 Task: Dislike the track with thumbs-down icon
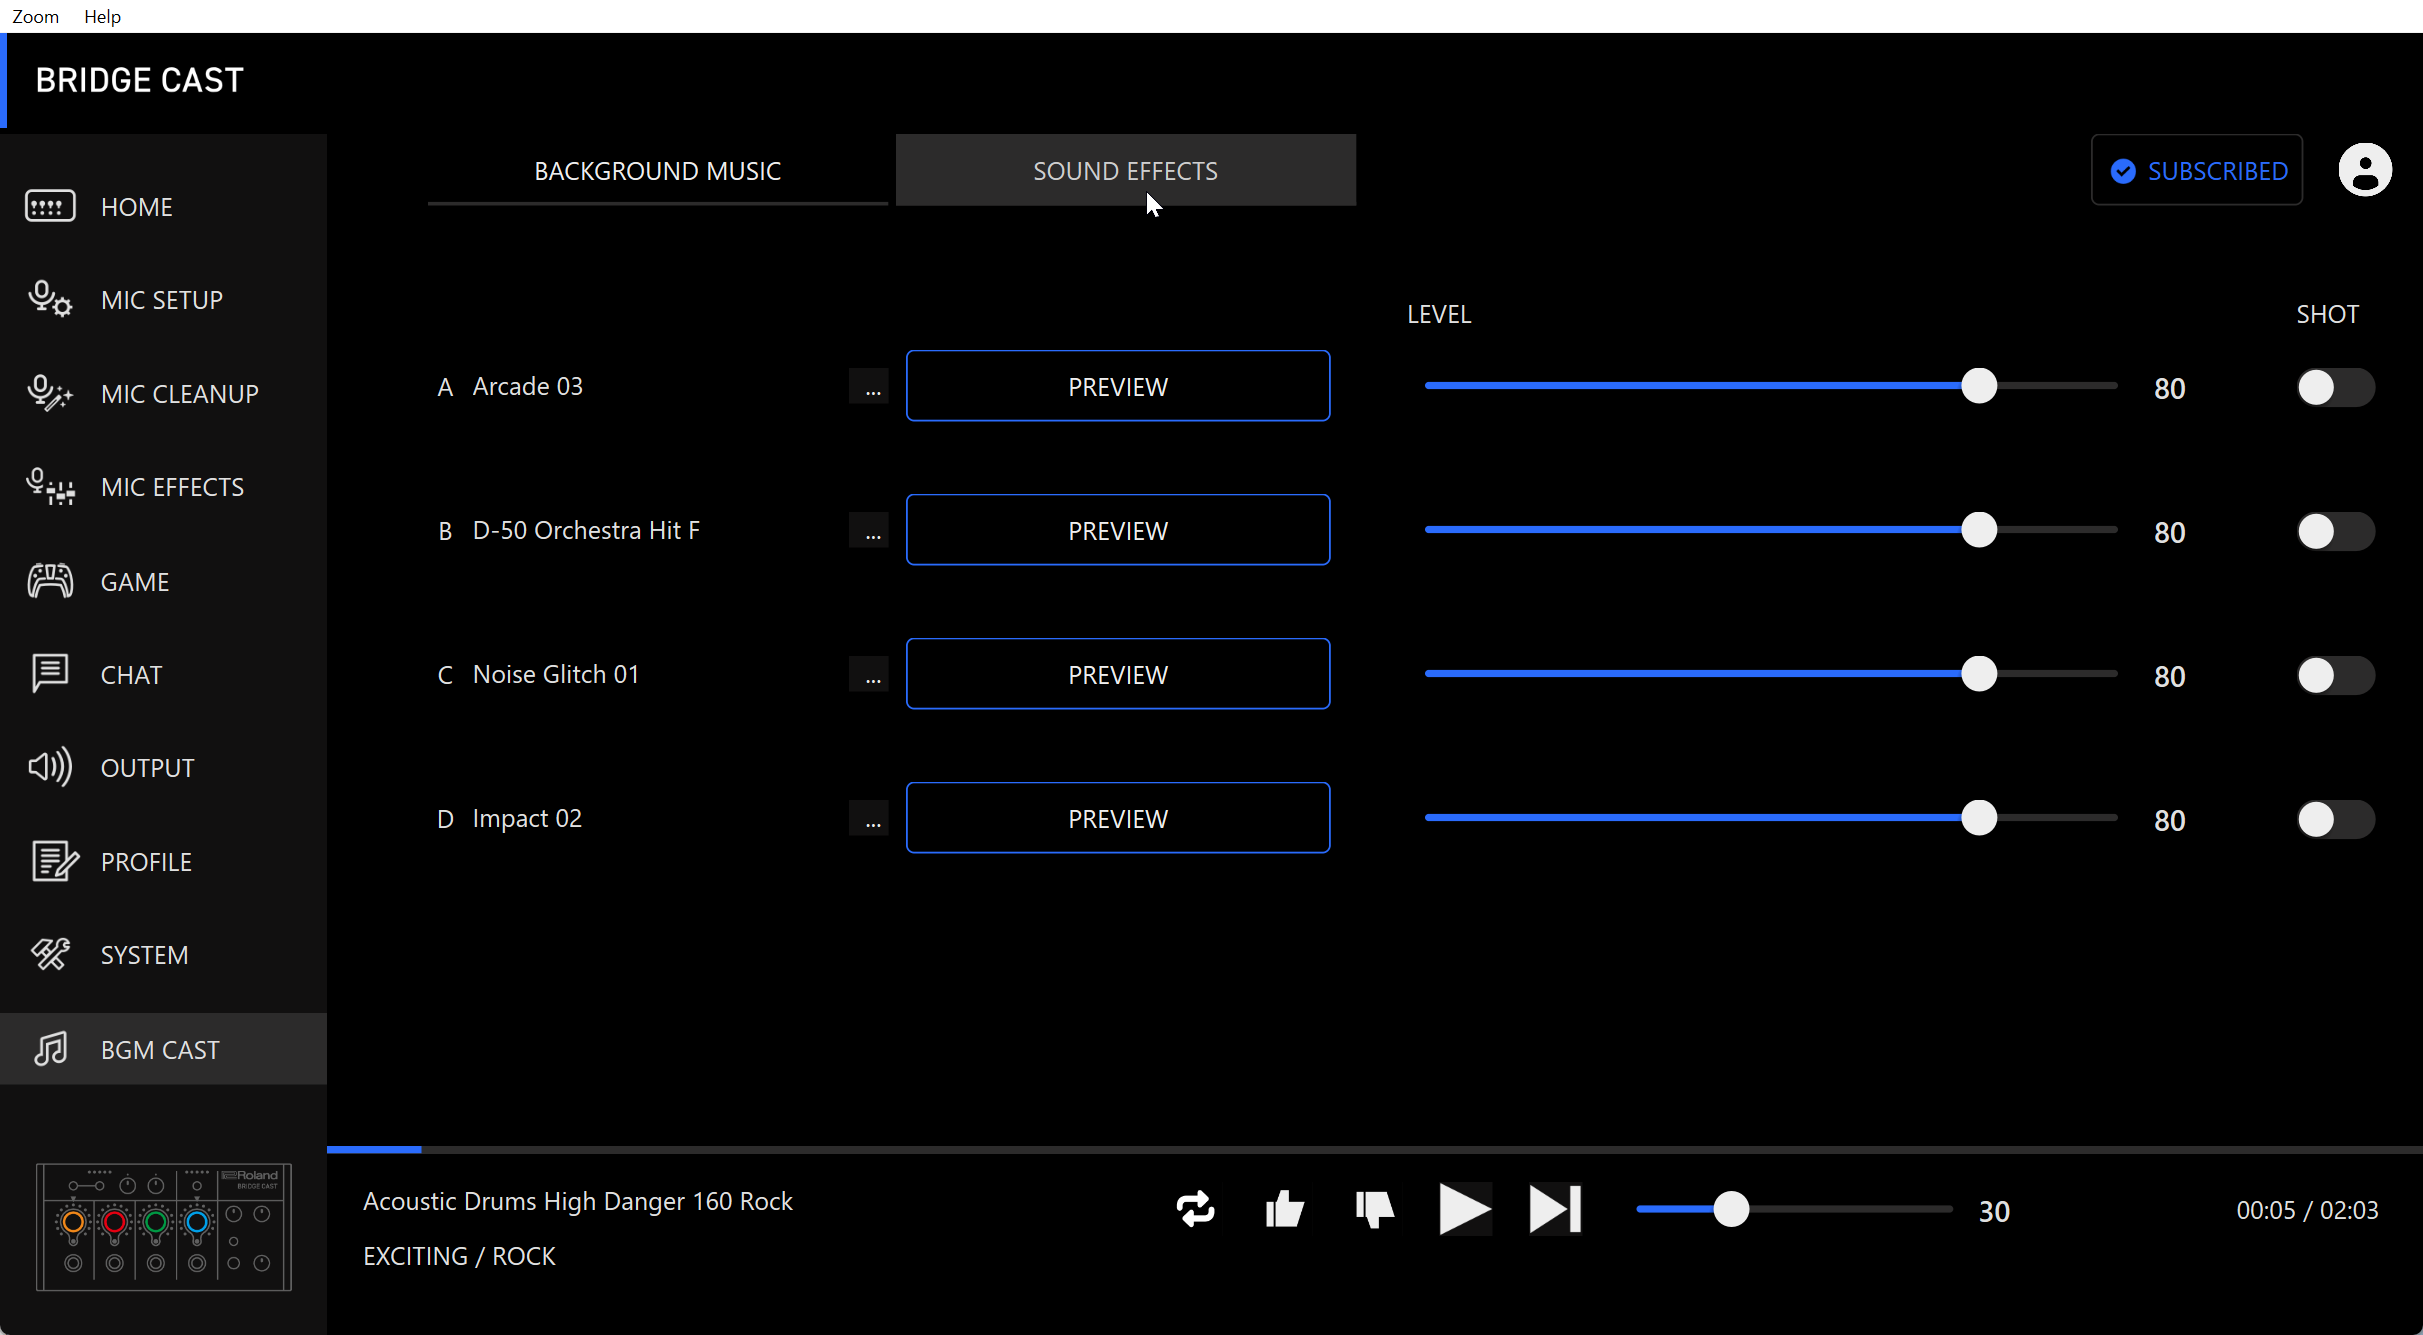pos(1375,1210)
